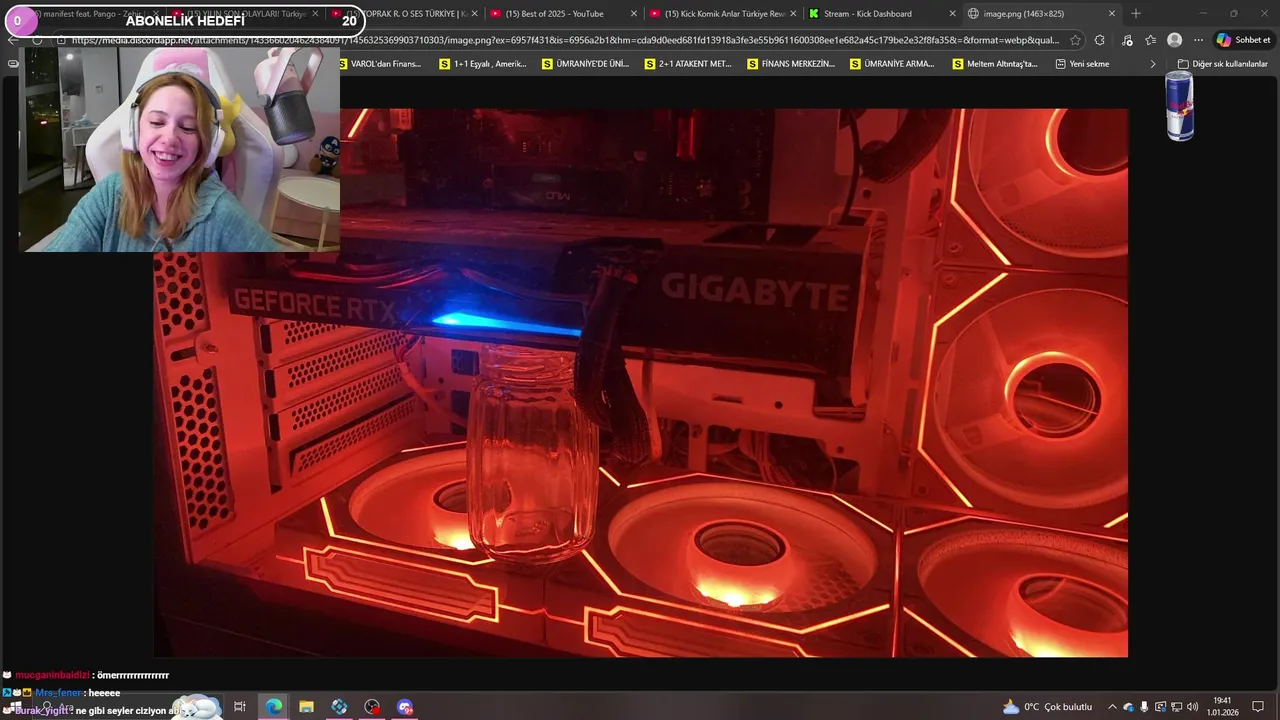Viewport: 1280px width, 720px height.
Task: Open the Edge settings ellipsis menu
Action: [1198, 40]
